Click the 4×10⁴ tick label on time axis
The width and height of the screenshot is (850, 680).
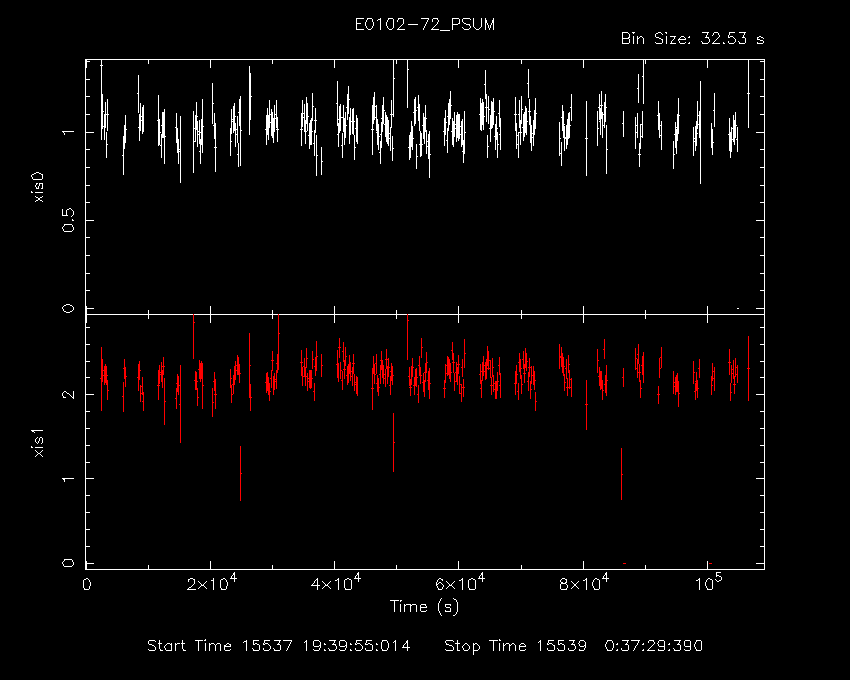(x=336, y=582)
